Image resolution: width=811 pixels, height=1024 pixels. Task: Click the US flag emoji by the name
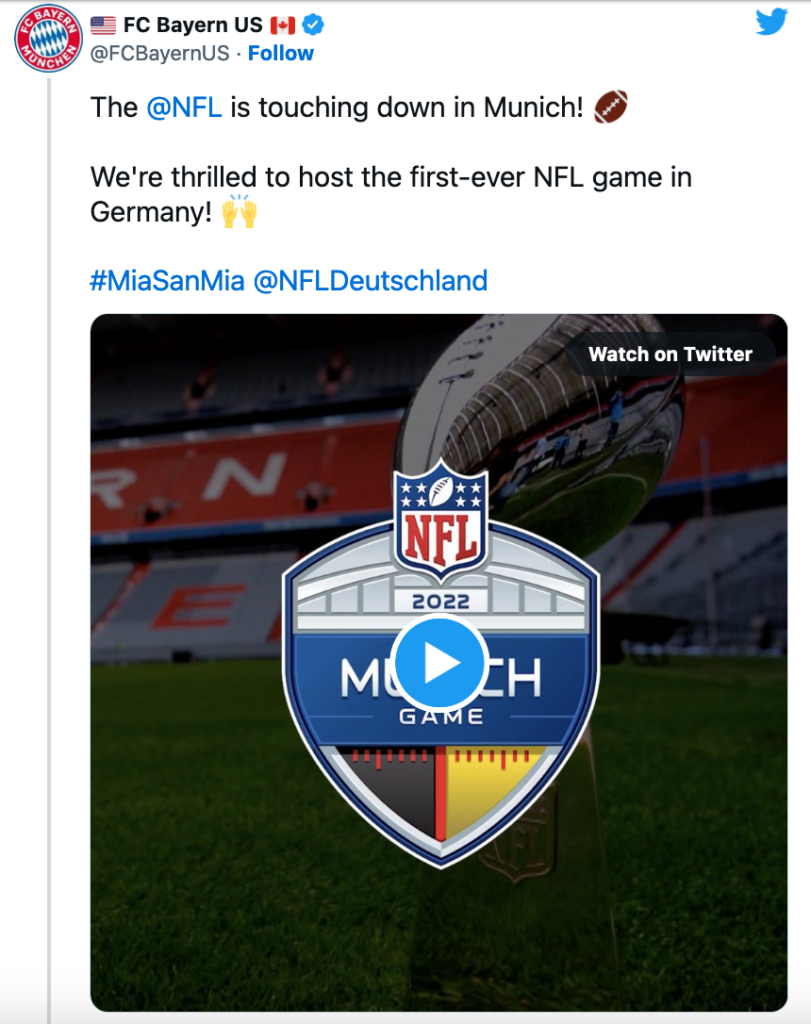[103, 25]
